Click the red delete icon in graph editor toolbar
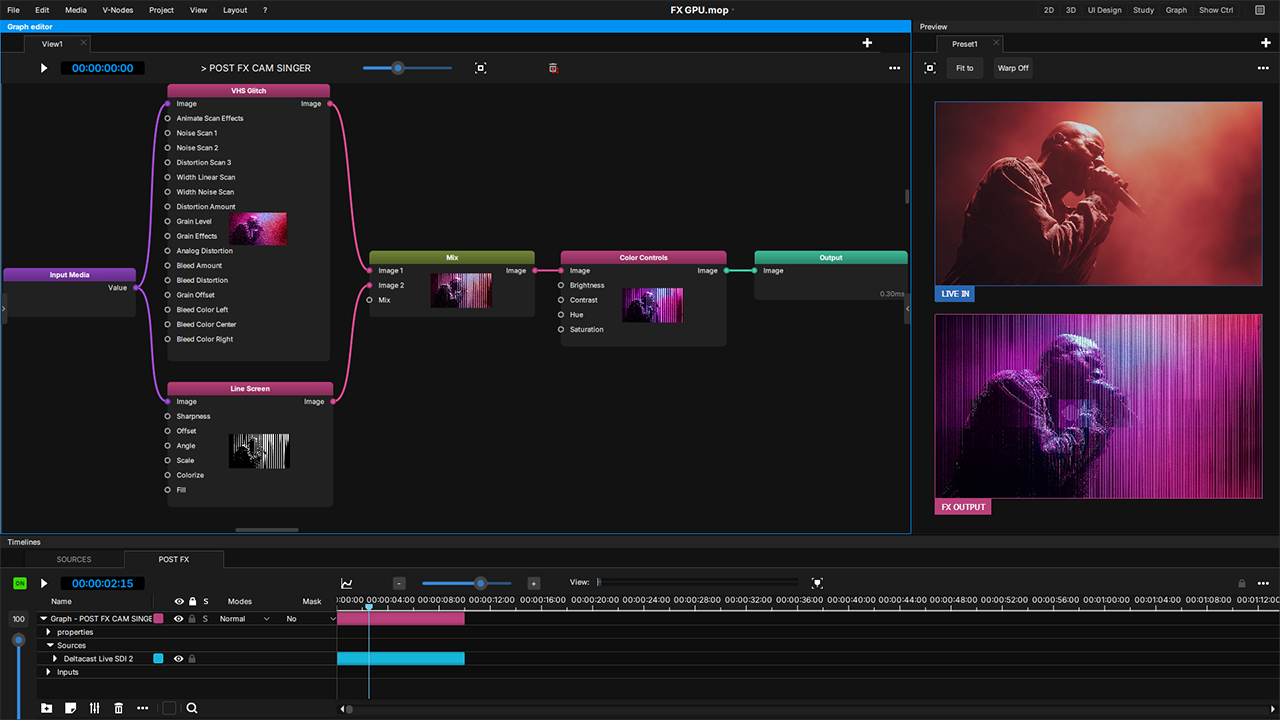Screen dimensions: 1280x720 tap(553, 68)
